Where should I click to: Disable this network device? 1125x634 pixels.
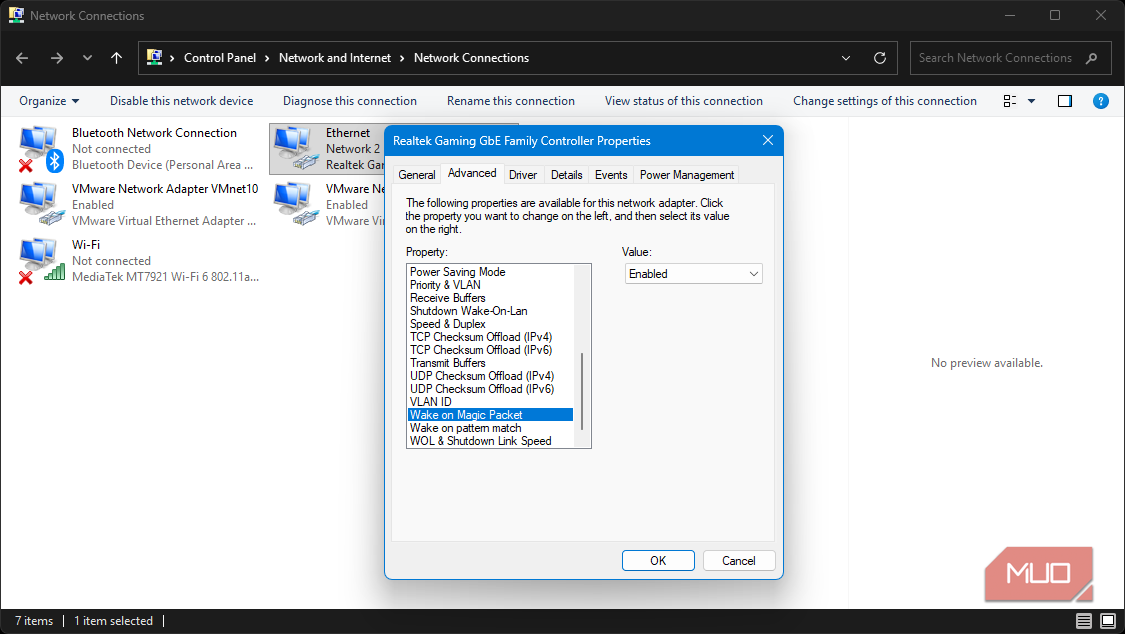tap(182, 101)
